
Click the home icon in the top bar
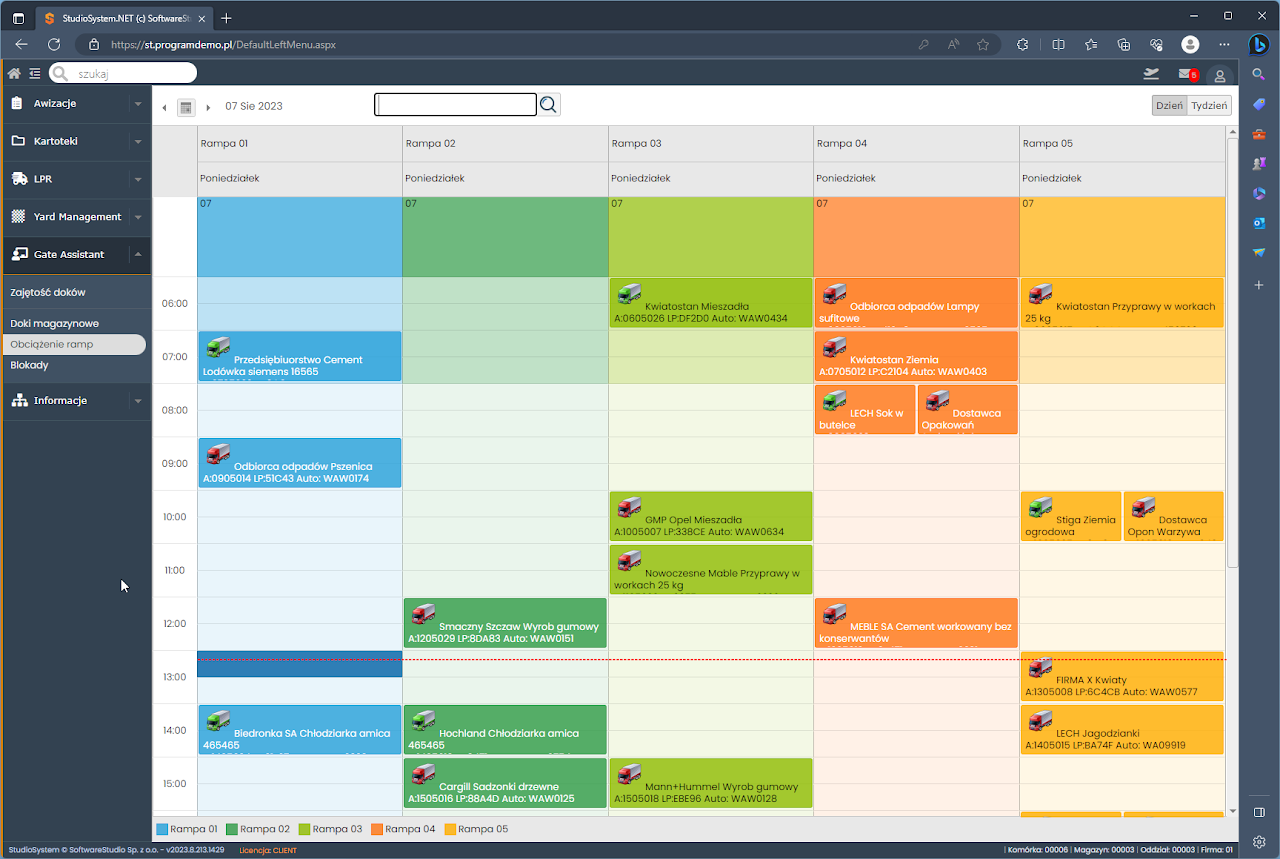pos(14,73)
